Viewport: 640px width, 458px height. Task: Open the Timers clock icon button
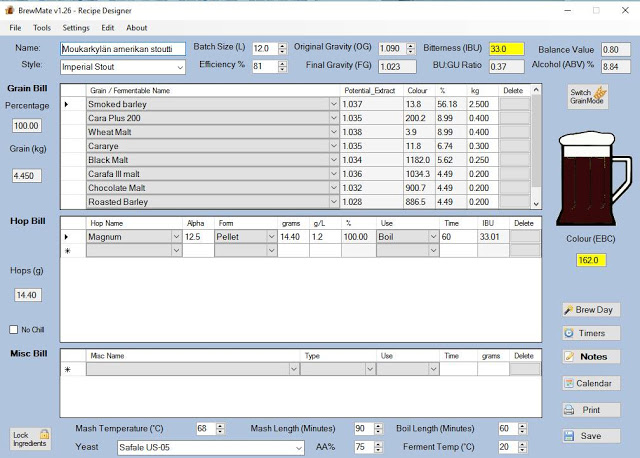[x=590, y=333]
